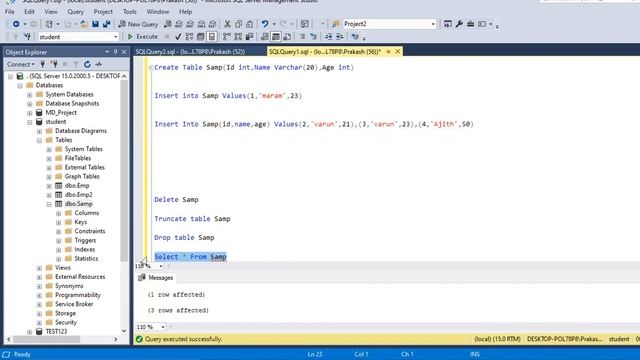Click the Toolbox icon

471,24
